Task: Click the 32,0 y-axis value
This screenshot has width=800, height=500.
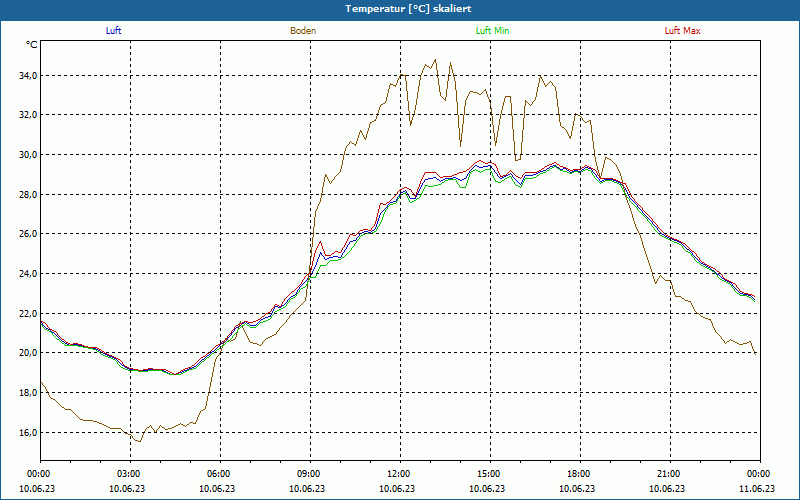Action: point(28,115)
